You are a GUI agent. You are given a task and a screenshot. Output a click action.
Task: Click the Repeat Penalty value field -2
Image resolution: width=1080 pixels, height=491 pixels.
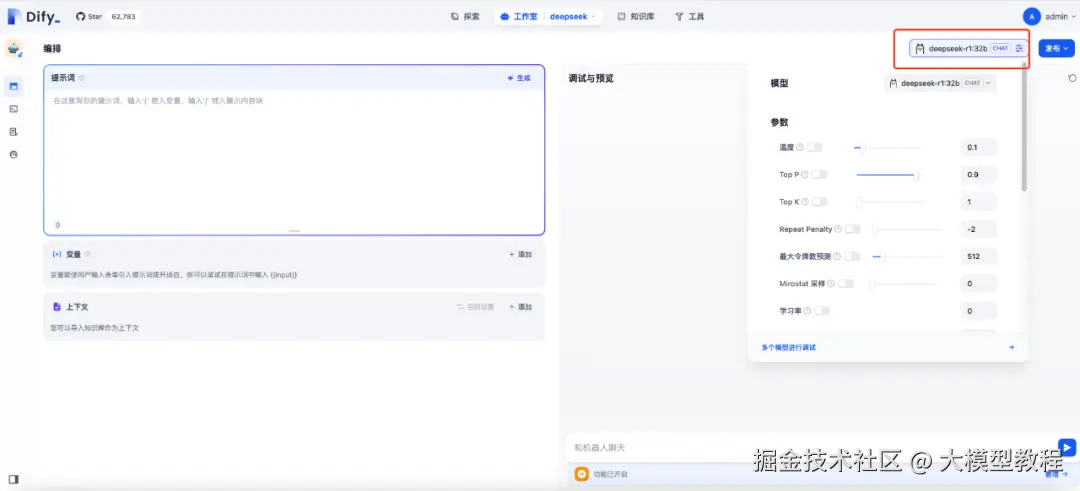click(979, 229)
